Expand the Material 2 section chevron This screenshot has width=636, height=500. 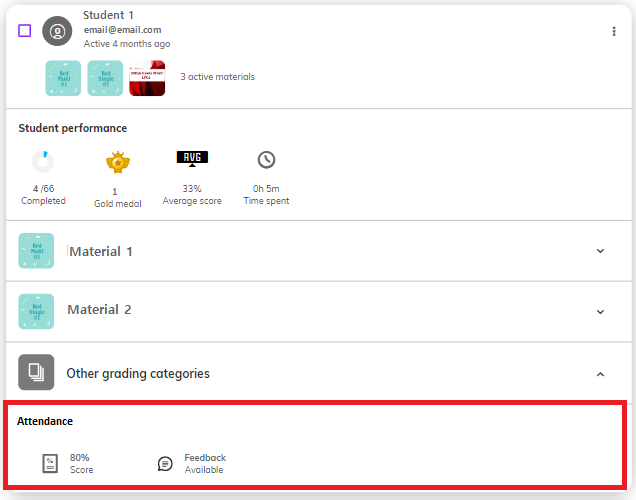600,312
